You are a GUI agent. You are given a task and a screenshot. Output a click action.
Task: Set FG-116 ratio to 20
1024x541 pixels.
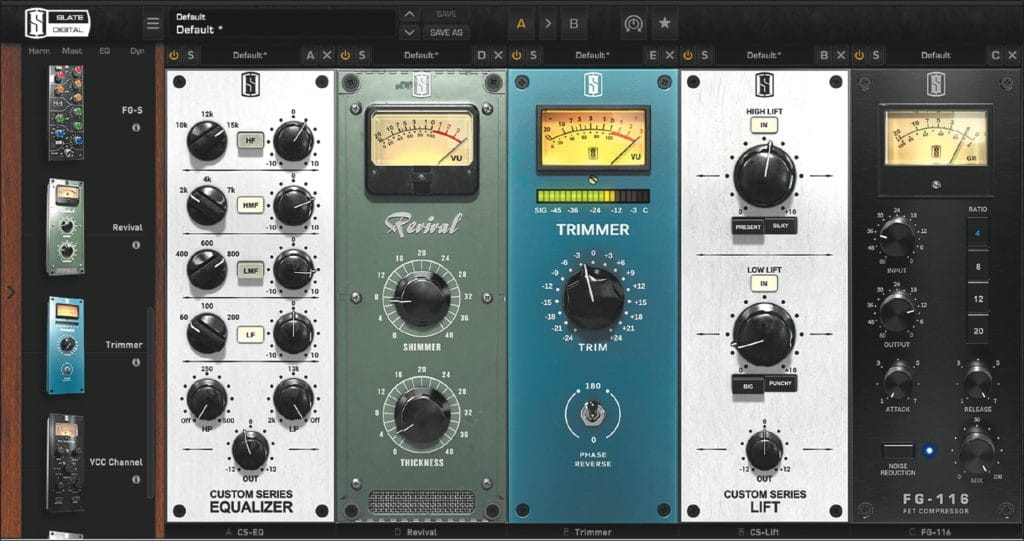978,331
